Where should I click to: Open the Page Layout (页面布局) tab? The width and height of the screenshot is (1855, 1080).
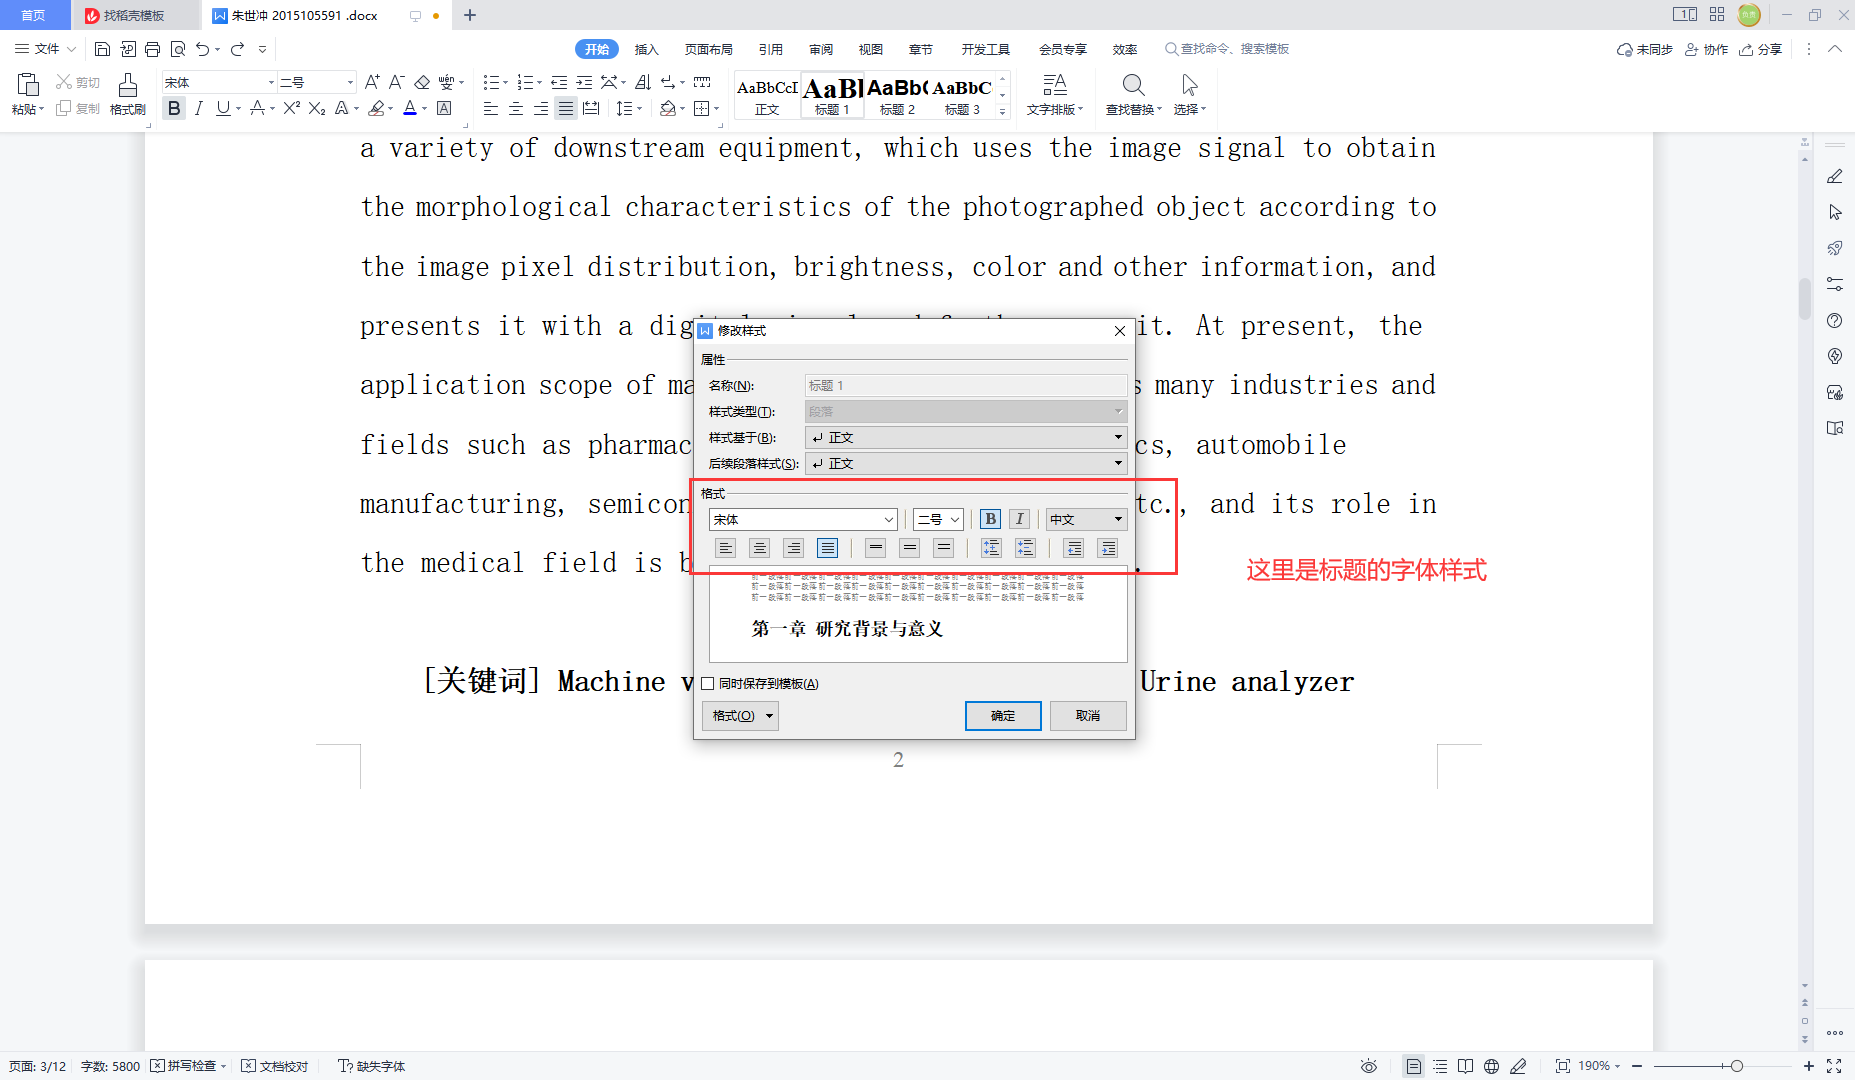(x=708, y=49)
